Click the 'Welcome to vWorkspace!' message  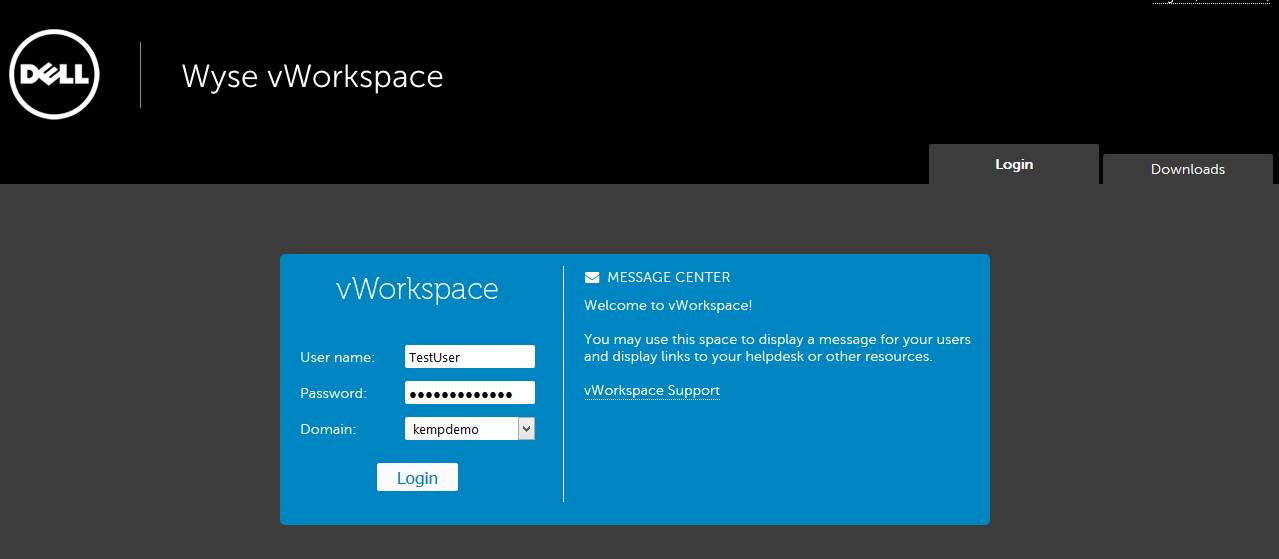pyautogui.click(x=668, y=305)
